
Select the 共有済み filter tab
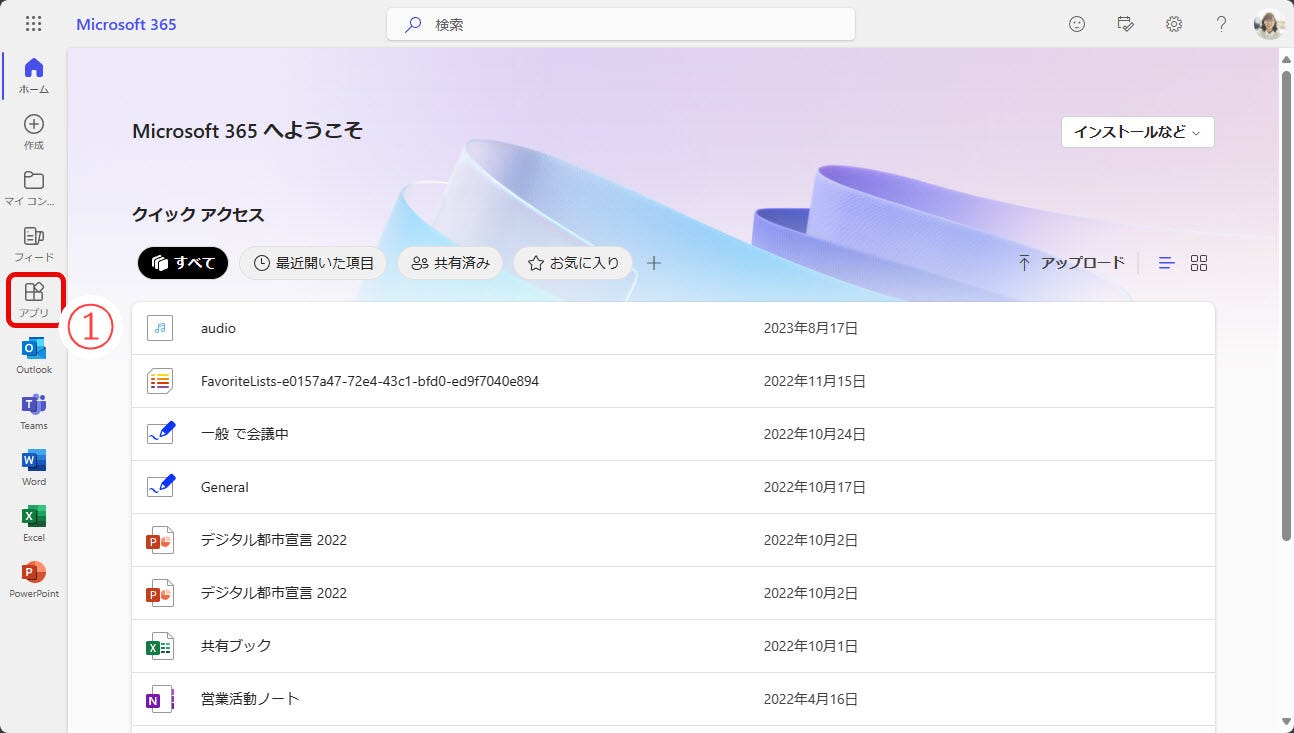(x=450, y=263)
